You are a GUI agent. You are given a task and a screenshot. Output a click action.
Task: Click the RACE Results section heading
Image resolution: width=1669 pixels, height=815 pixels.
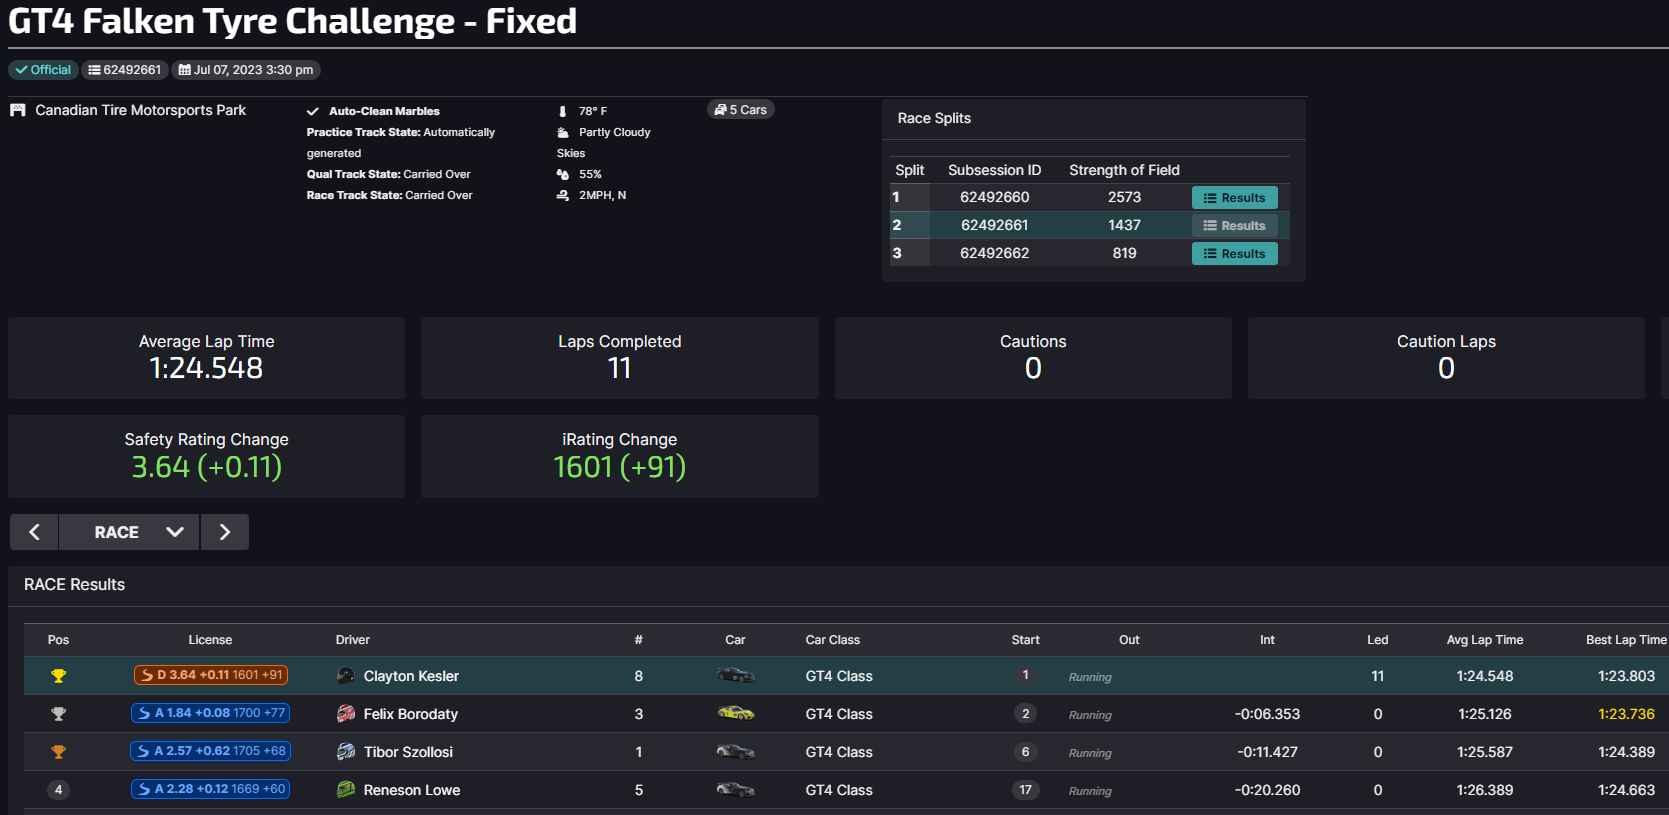pos(74,585)
